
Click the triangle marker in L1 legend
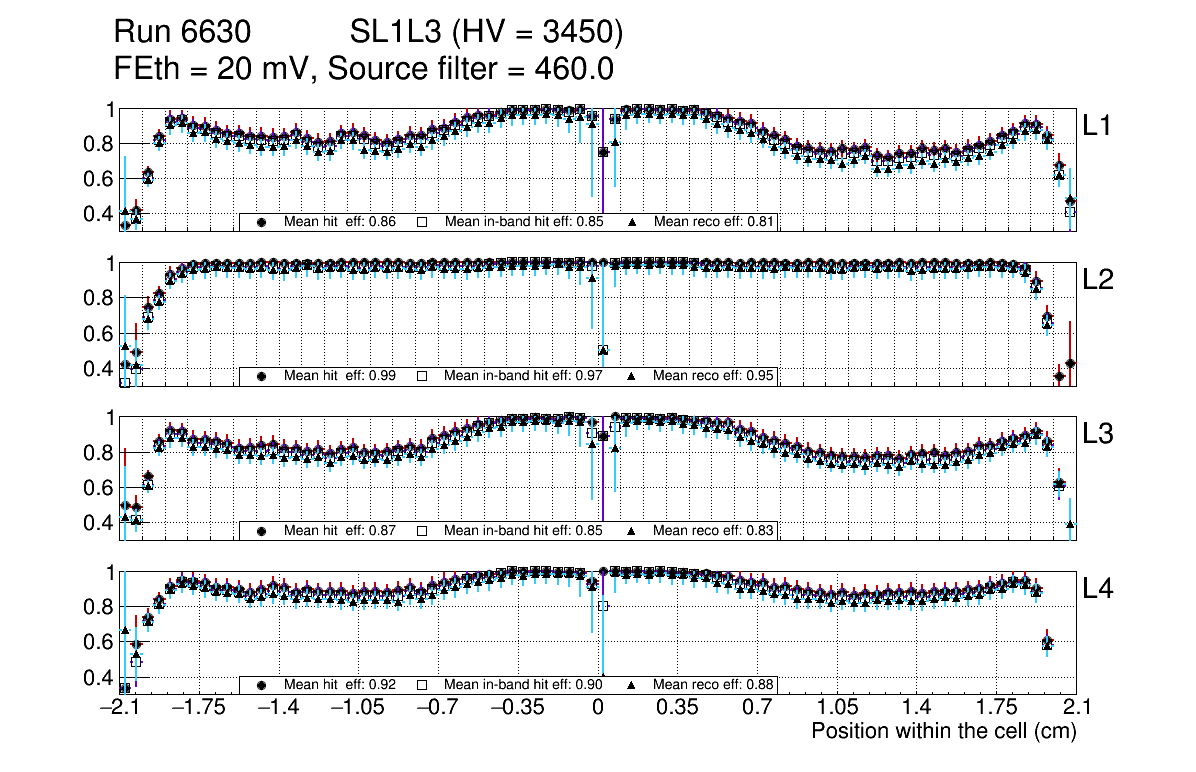pyautogui.click(x=631, y=222)
